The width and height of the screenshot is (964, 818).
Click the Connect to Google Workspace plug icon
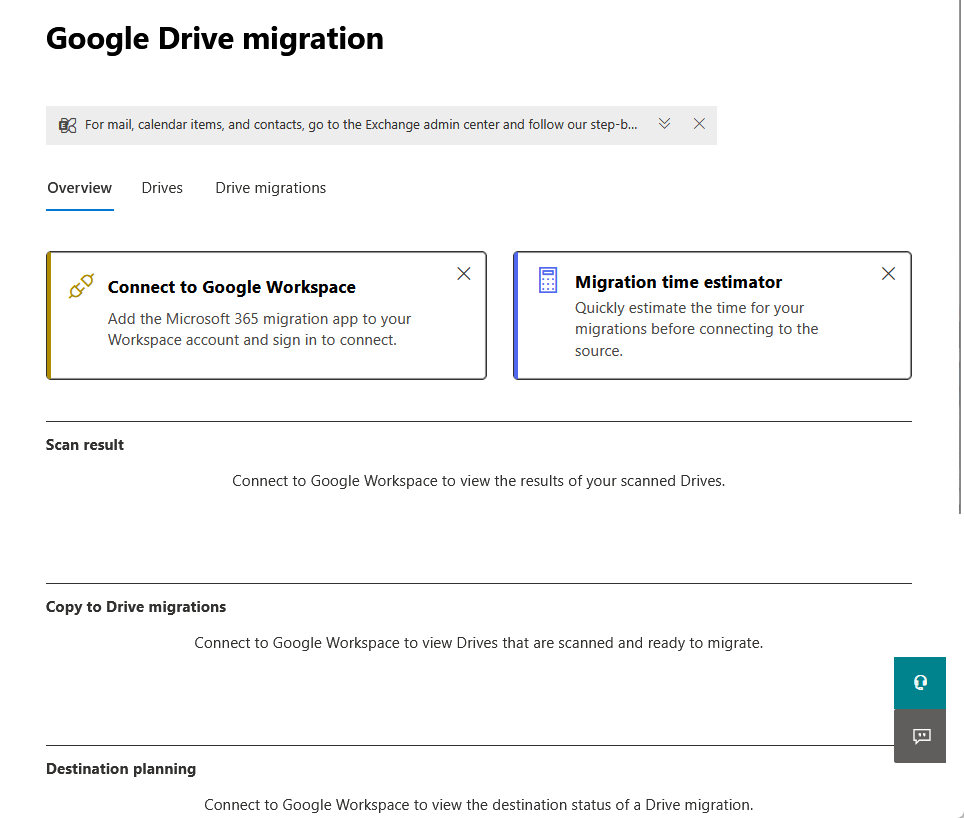tap(81, 286)
